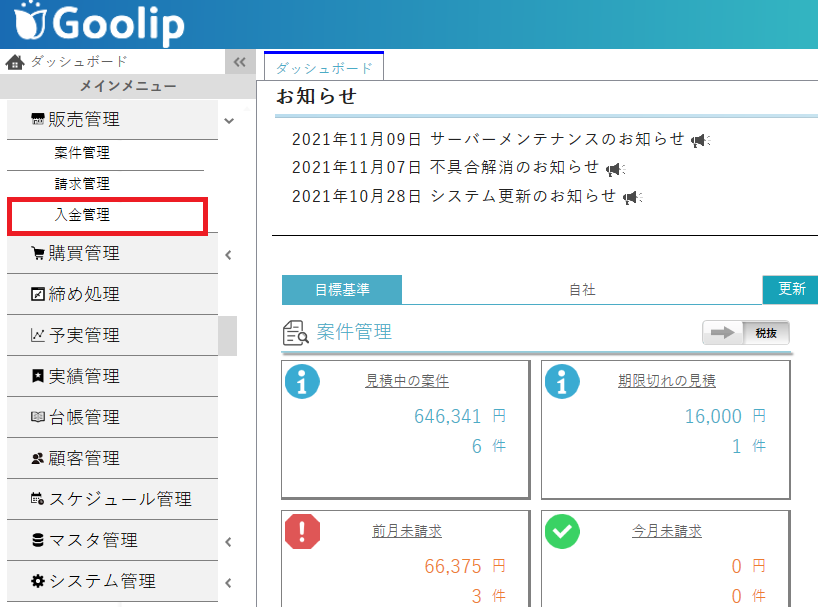This screenshot has width=818, height=607.
Task: Open the 購買管理 menu
Action: 112,253
